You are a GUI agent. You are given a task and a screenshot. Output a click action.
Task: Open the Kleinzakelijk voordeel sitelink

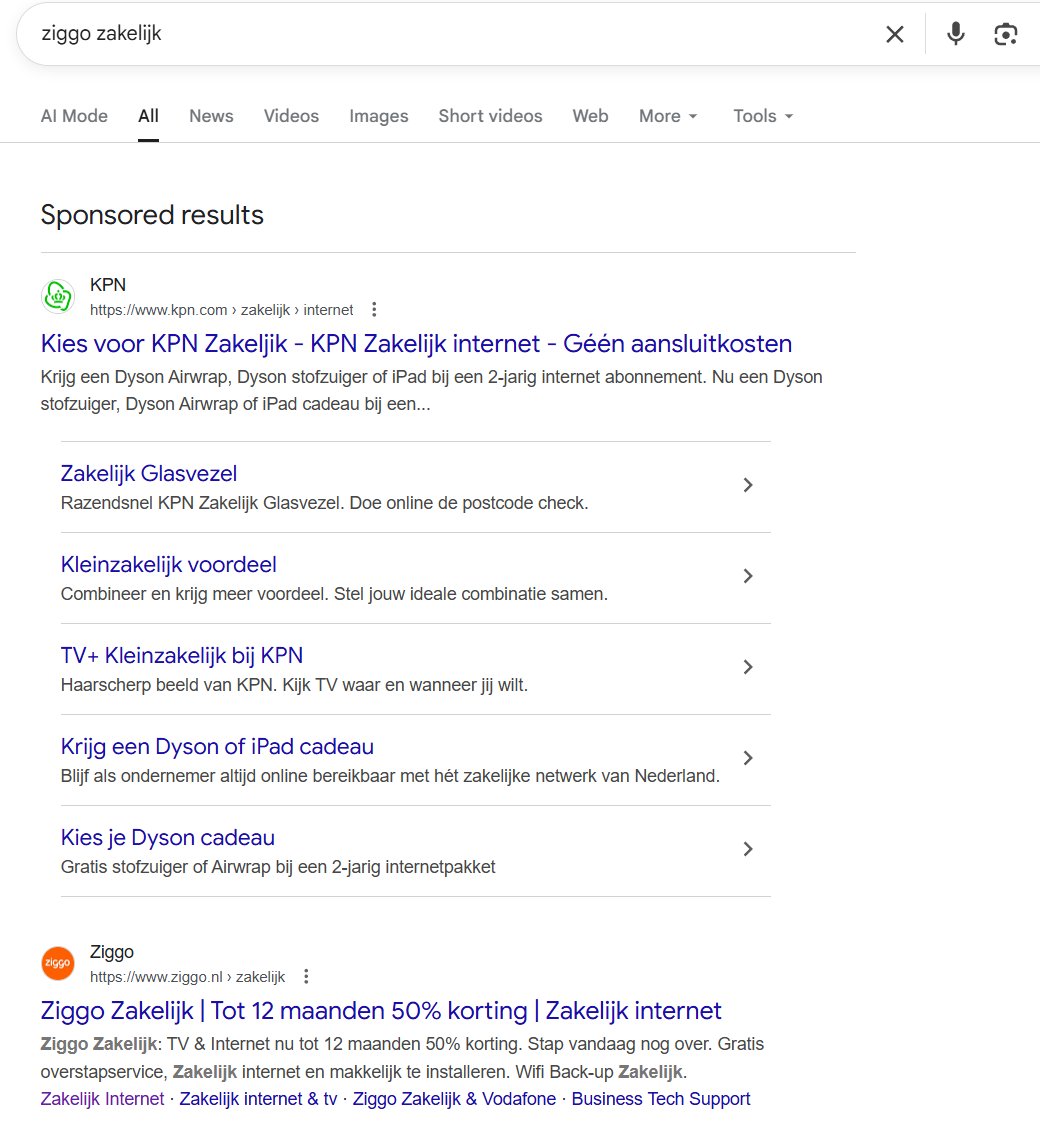(x=168, y=565)
